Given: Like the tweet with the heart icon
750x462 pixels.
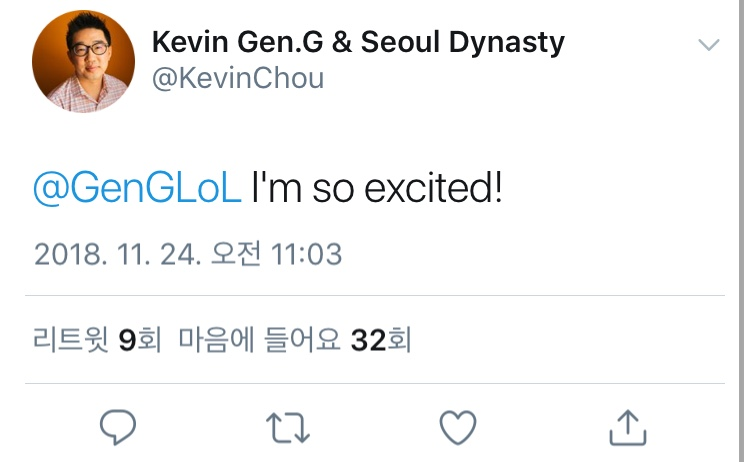Looking at the screenshot, I should (458, 427).
